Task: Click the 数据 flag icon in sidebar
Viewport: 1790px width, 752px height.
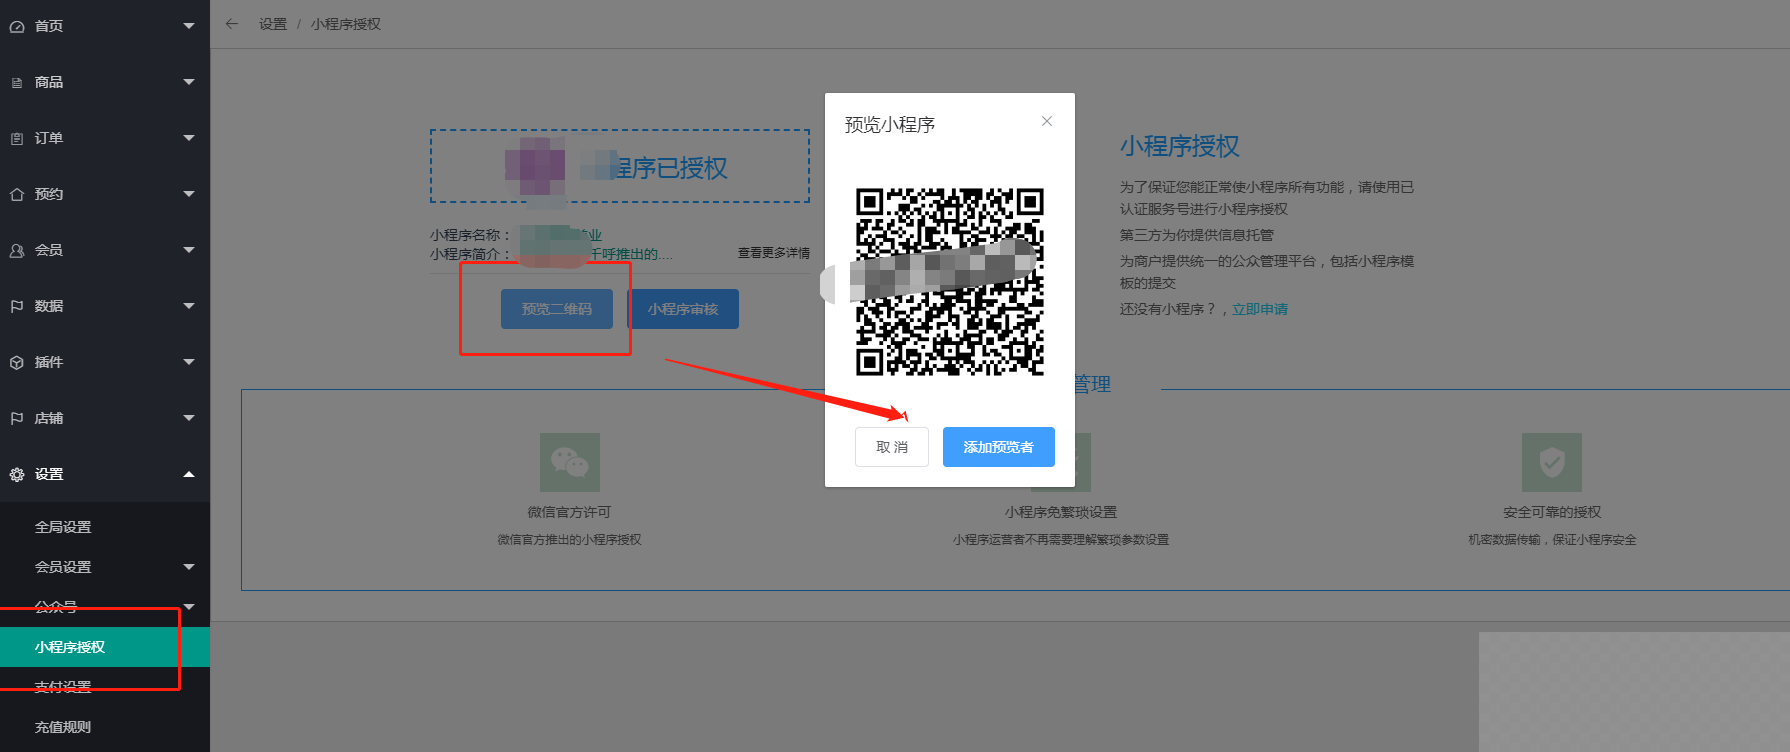Action: tap(17, 306)
